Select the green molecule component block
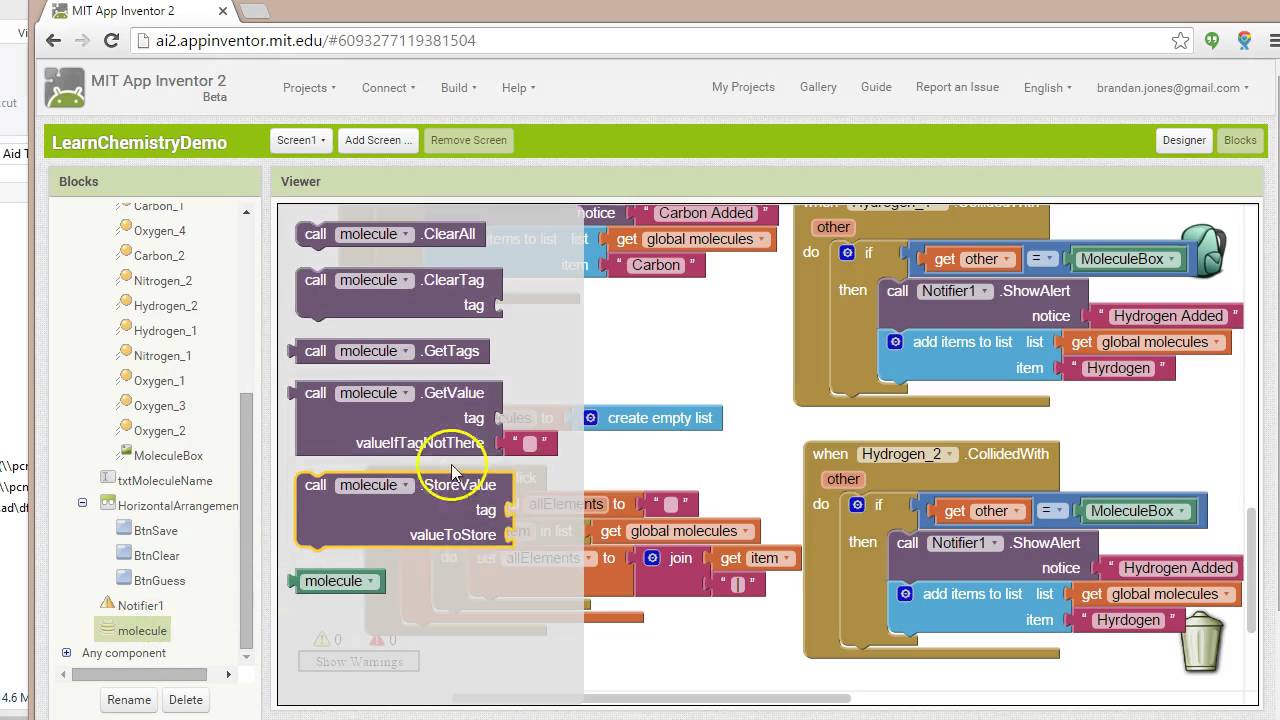This screenshot has height=720, width=1280. click(337, 581)
